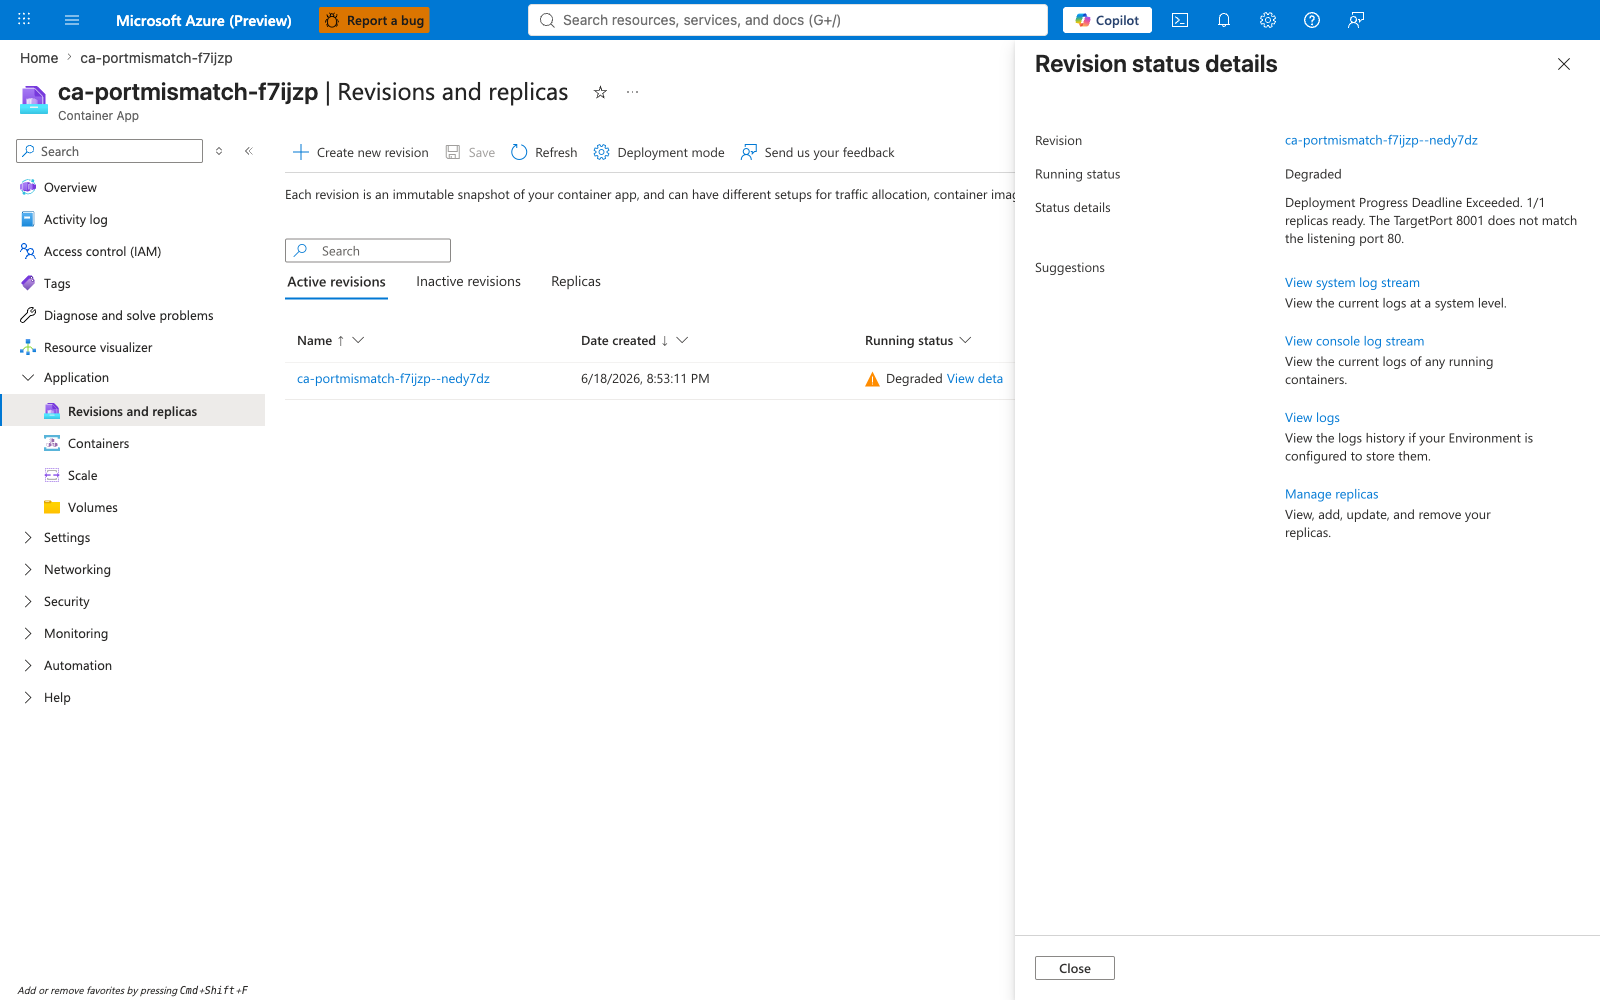Click the Manage replicas link

coord(1331,494)
